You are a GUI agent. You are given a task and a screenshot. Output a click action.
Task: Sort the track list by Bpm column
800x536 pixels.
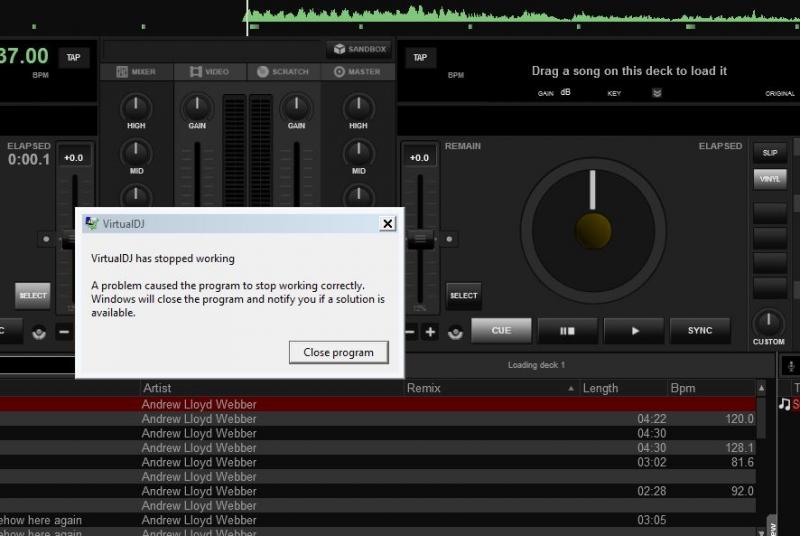click(x=684, y=388)
